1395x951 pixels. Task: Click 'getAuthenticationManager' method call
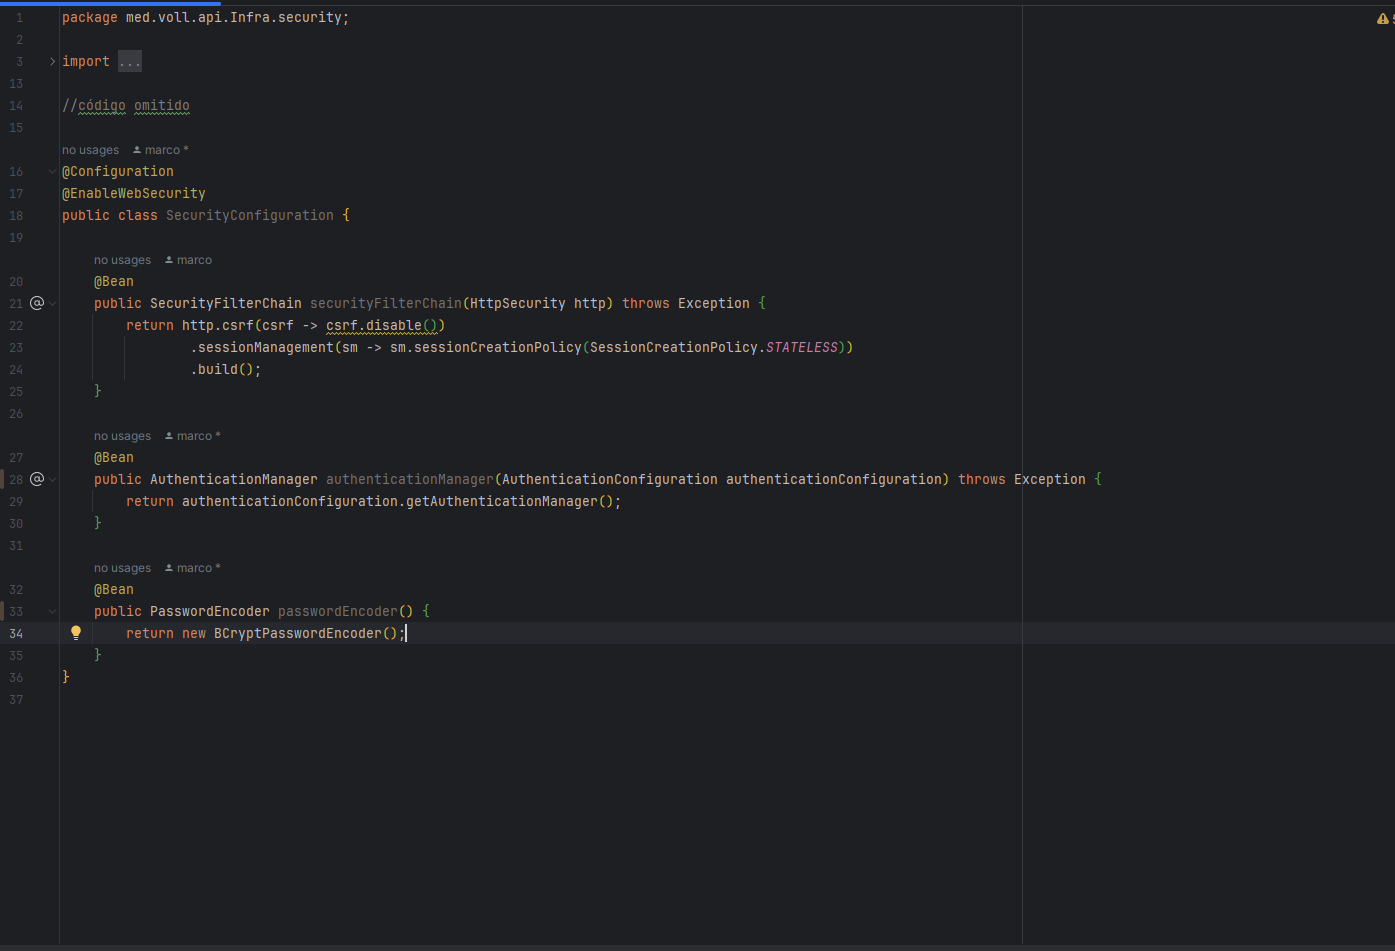pos(502,501)
